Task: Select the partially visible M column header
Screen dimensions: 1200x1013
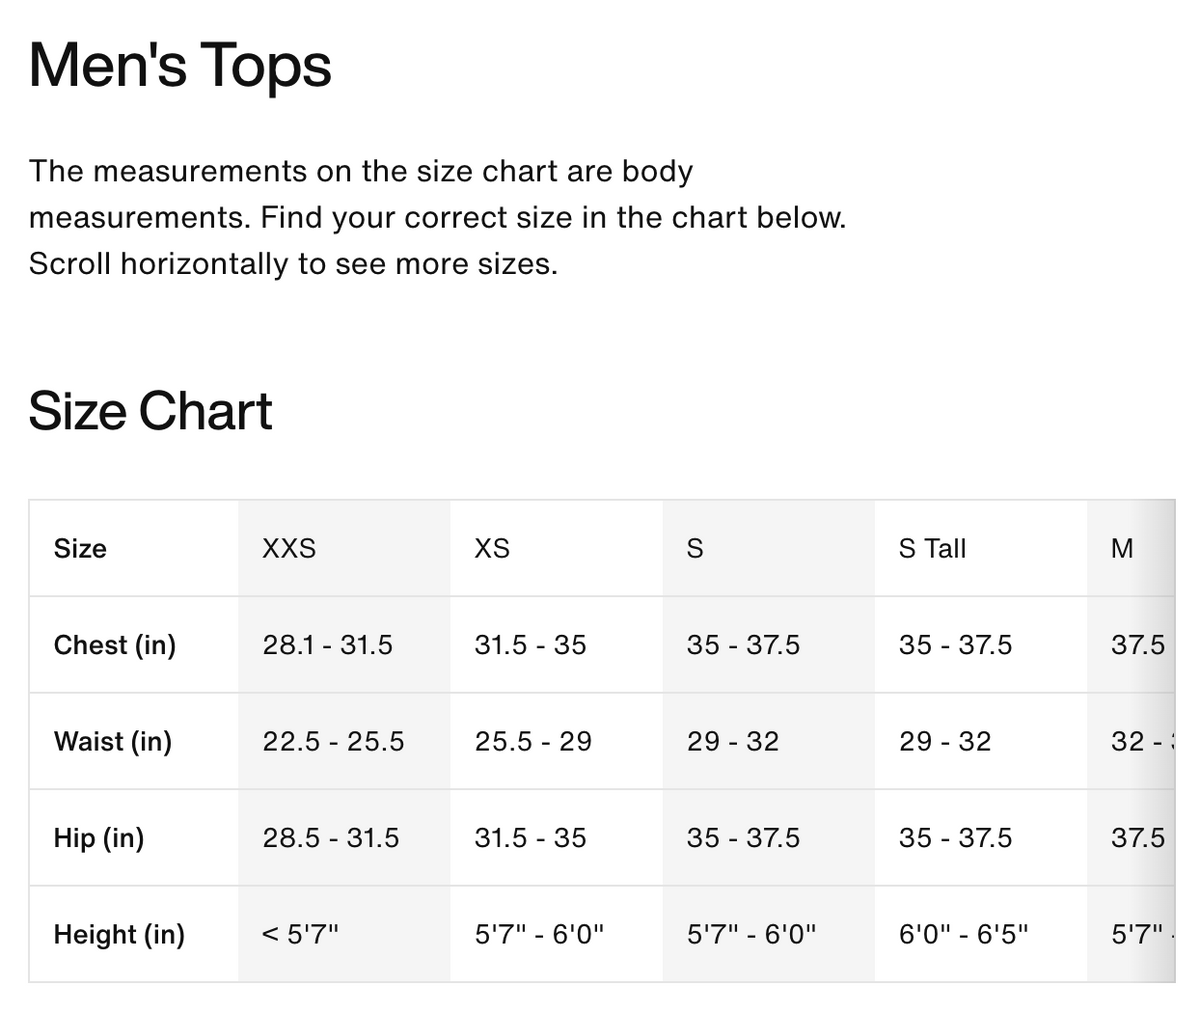Action: coord(1122,548)
